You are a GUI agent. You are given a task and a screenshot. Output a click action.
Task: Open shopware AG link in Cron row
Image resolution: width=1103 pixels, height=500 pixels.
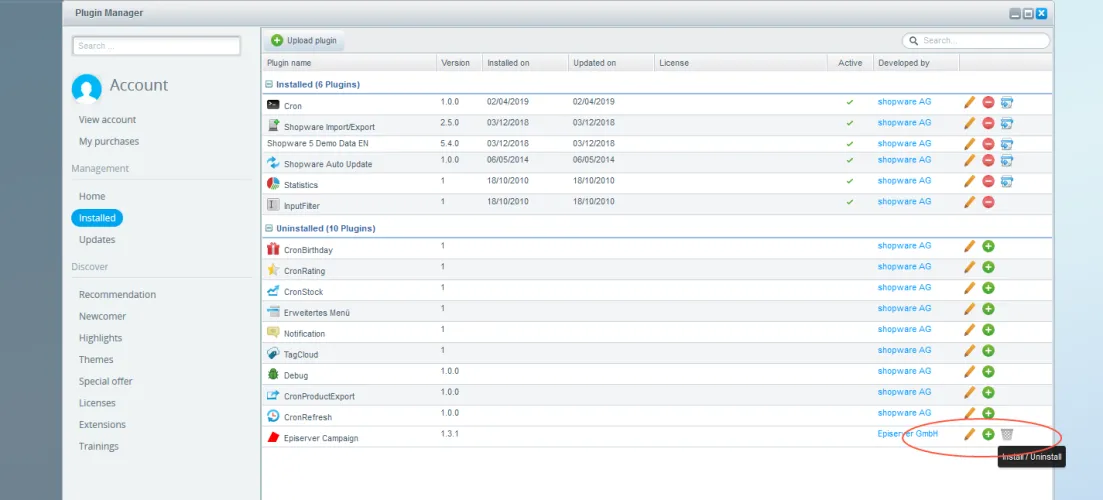[904, 102]
